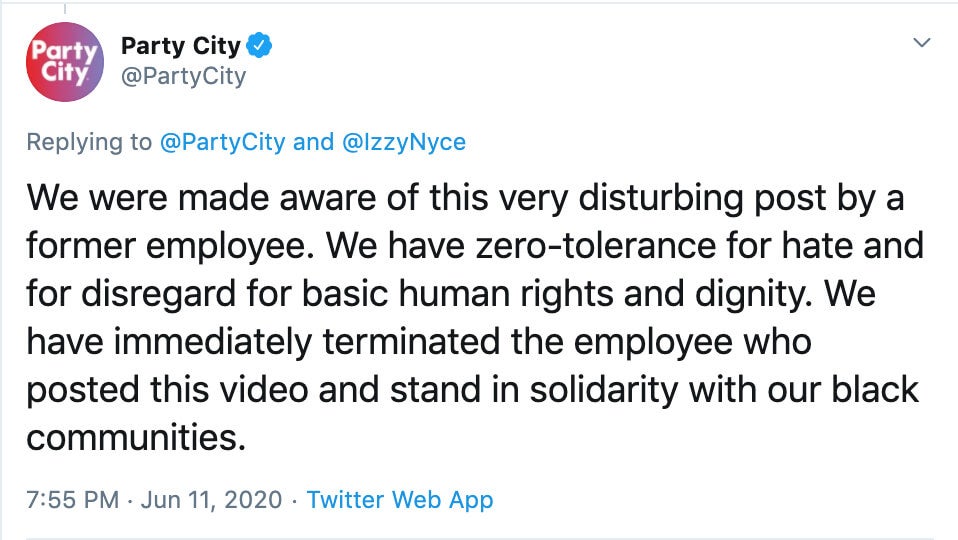The width and height of the screenshot is (958, 540).
Task: Click 'zero-tolerance' in the tweet text
Action: [596, 246]
